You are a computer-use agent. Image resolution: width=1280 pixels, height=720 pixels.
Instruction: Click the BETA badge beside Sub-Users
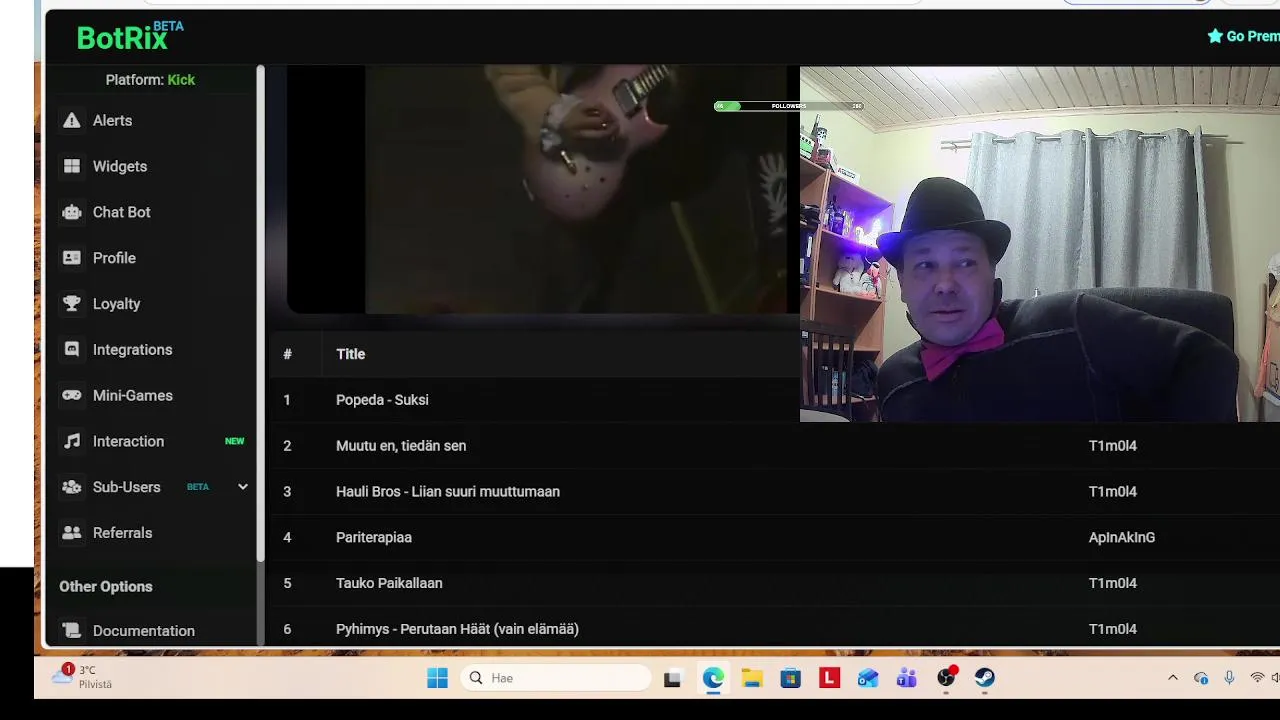click(x=198, y=487)
